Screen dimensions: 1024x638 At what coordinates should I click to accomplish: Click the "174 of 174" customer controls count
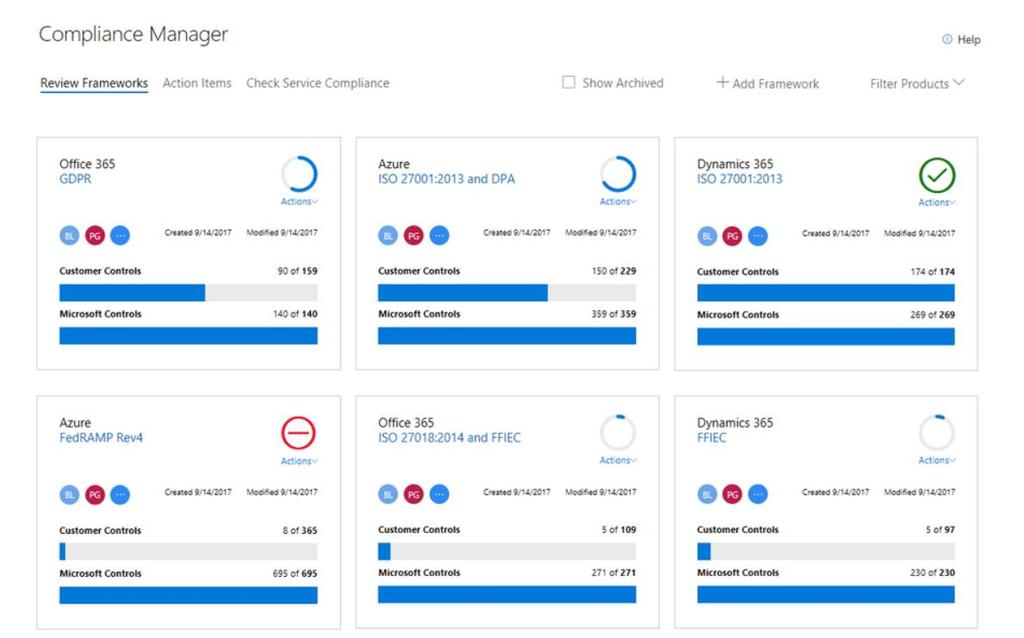(933, 272)
